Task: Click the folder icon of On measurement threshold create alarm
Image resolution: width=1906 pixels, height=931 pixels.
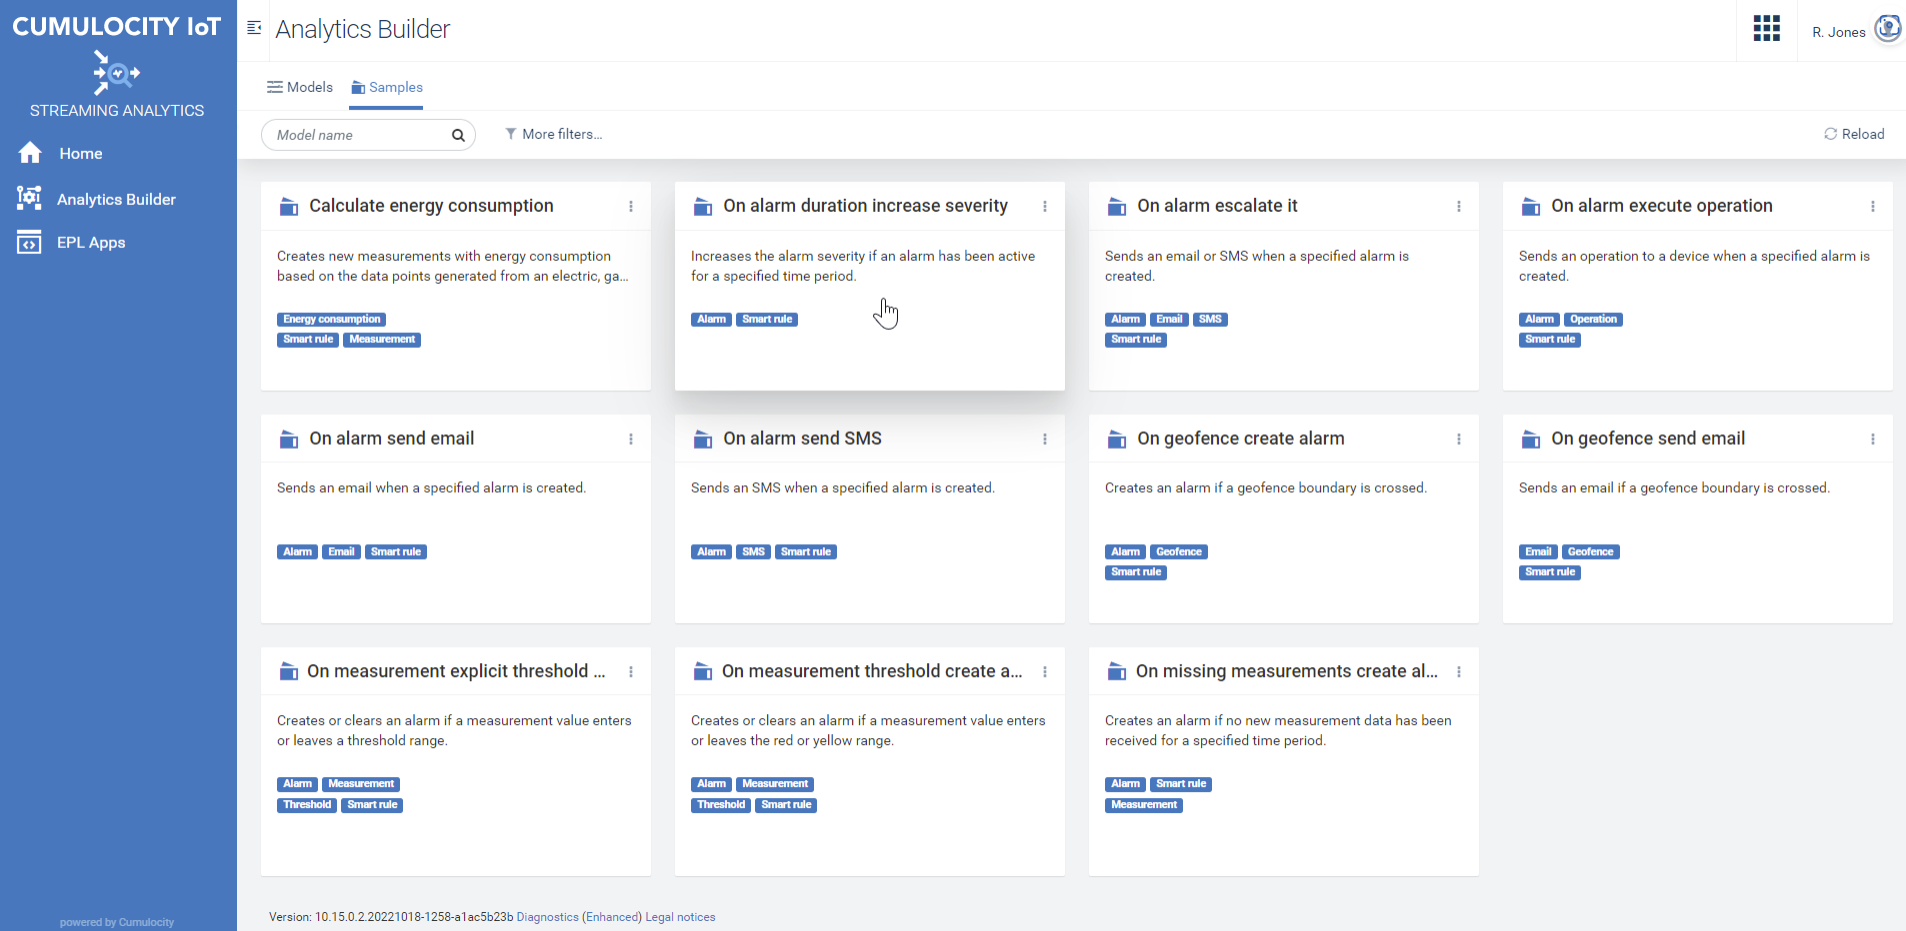Action: [x=703, y=672]
